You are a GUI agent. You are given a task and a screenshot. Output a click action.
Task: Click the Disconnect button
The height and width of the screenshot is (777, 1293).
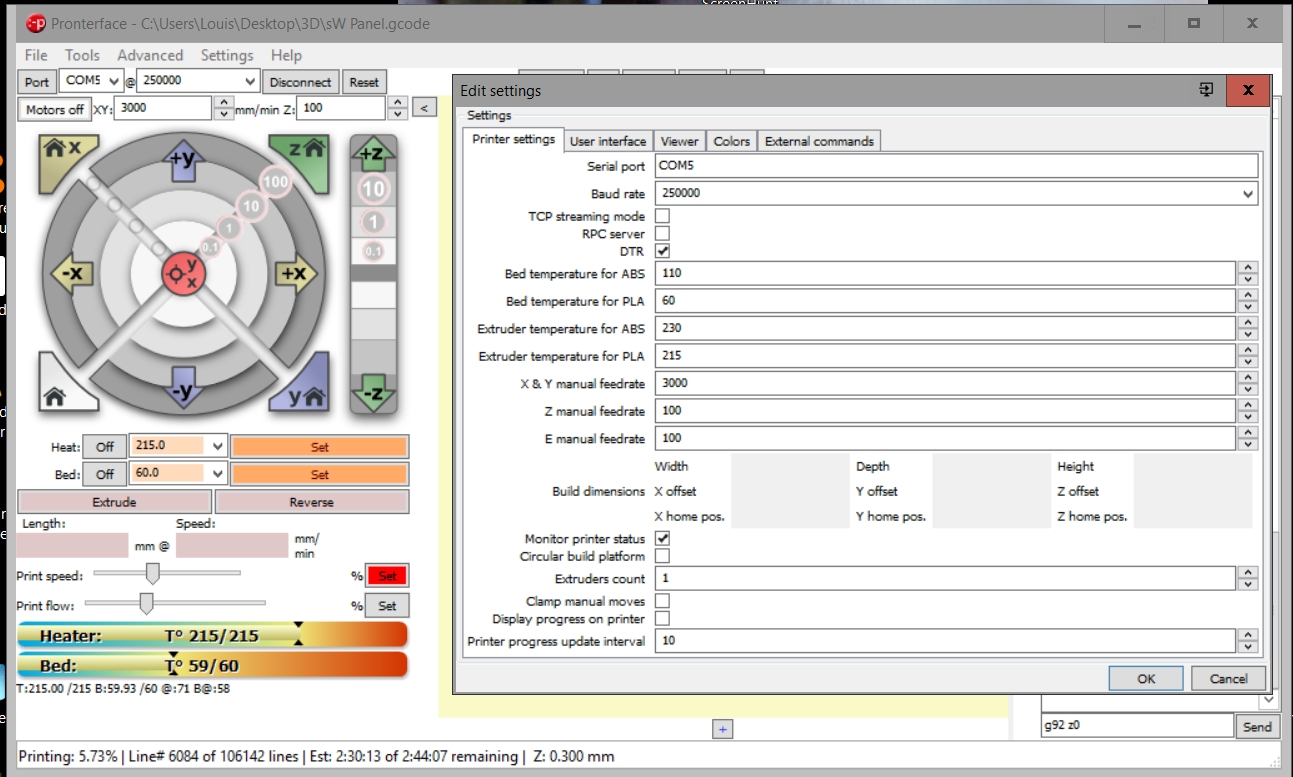point(300,81)
